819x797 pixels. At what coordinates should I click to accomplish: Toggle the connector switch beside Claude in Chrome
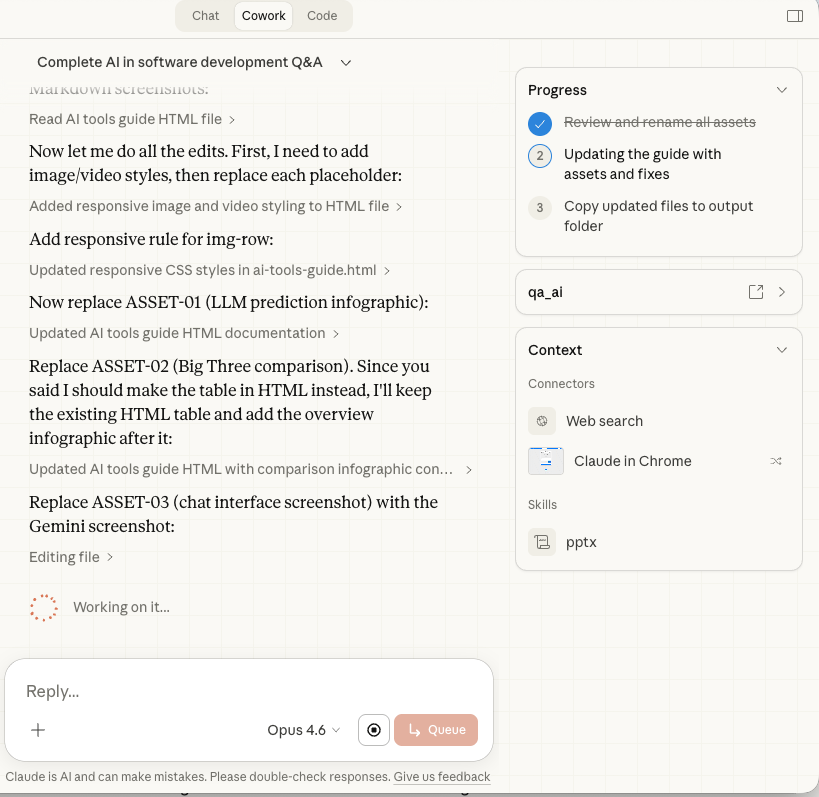pyautogui.click(x=776, y=461)
